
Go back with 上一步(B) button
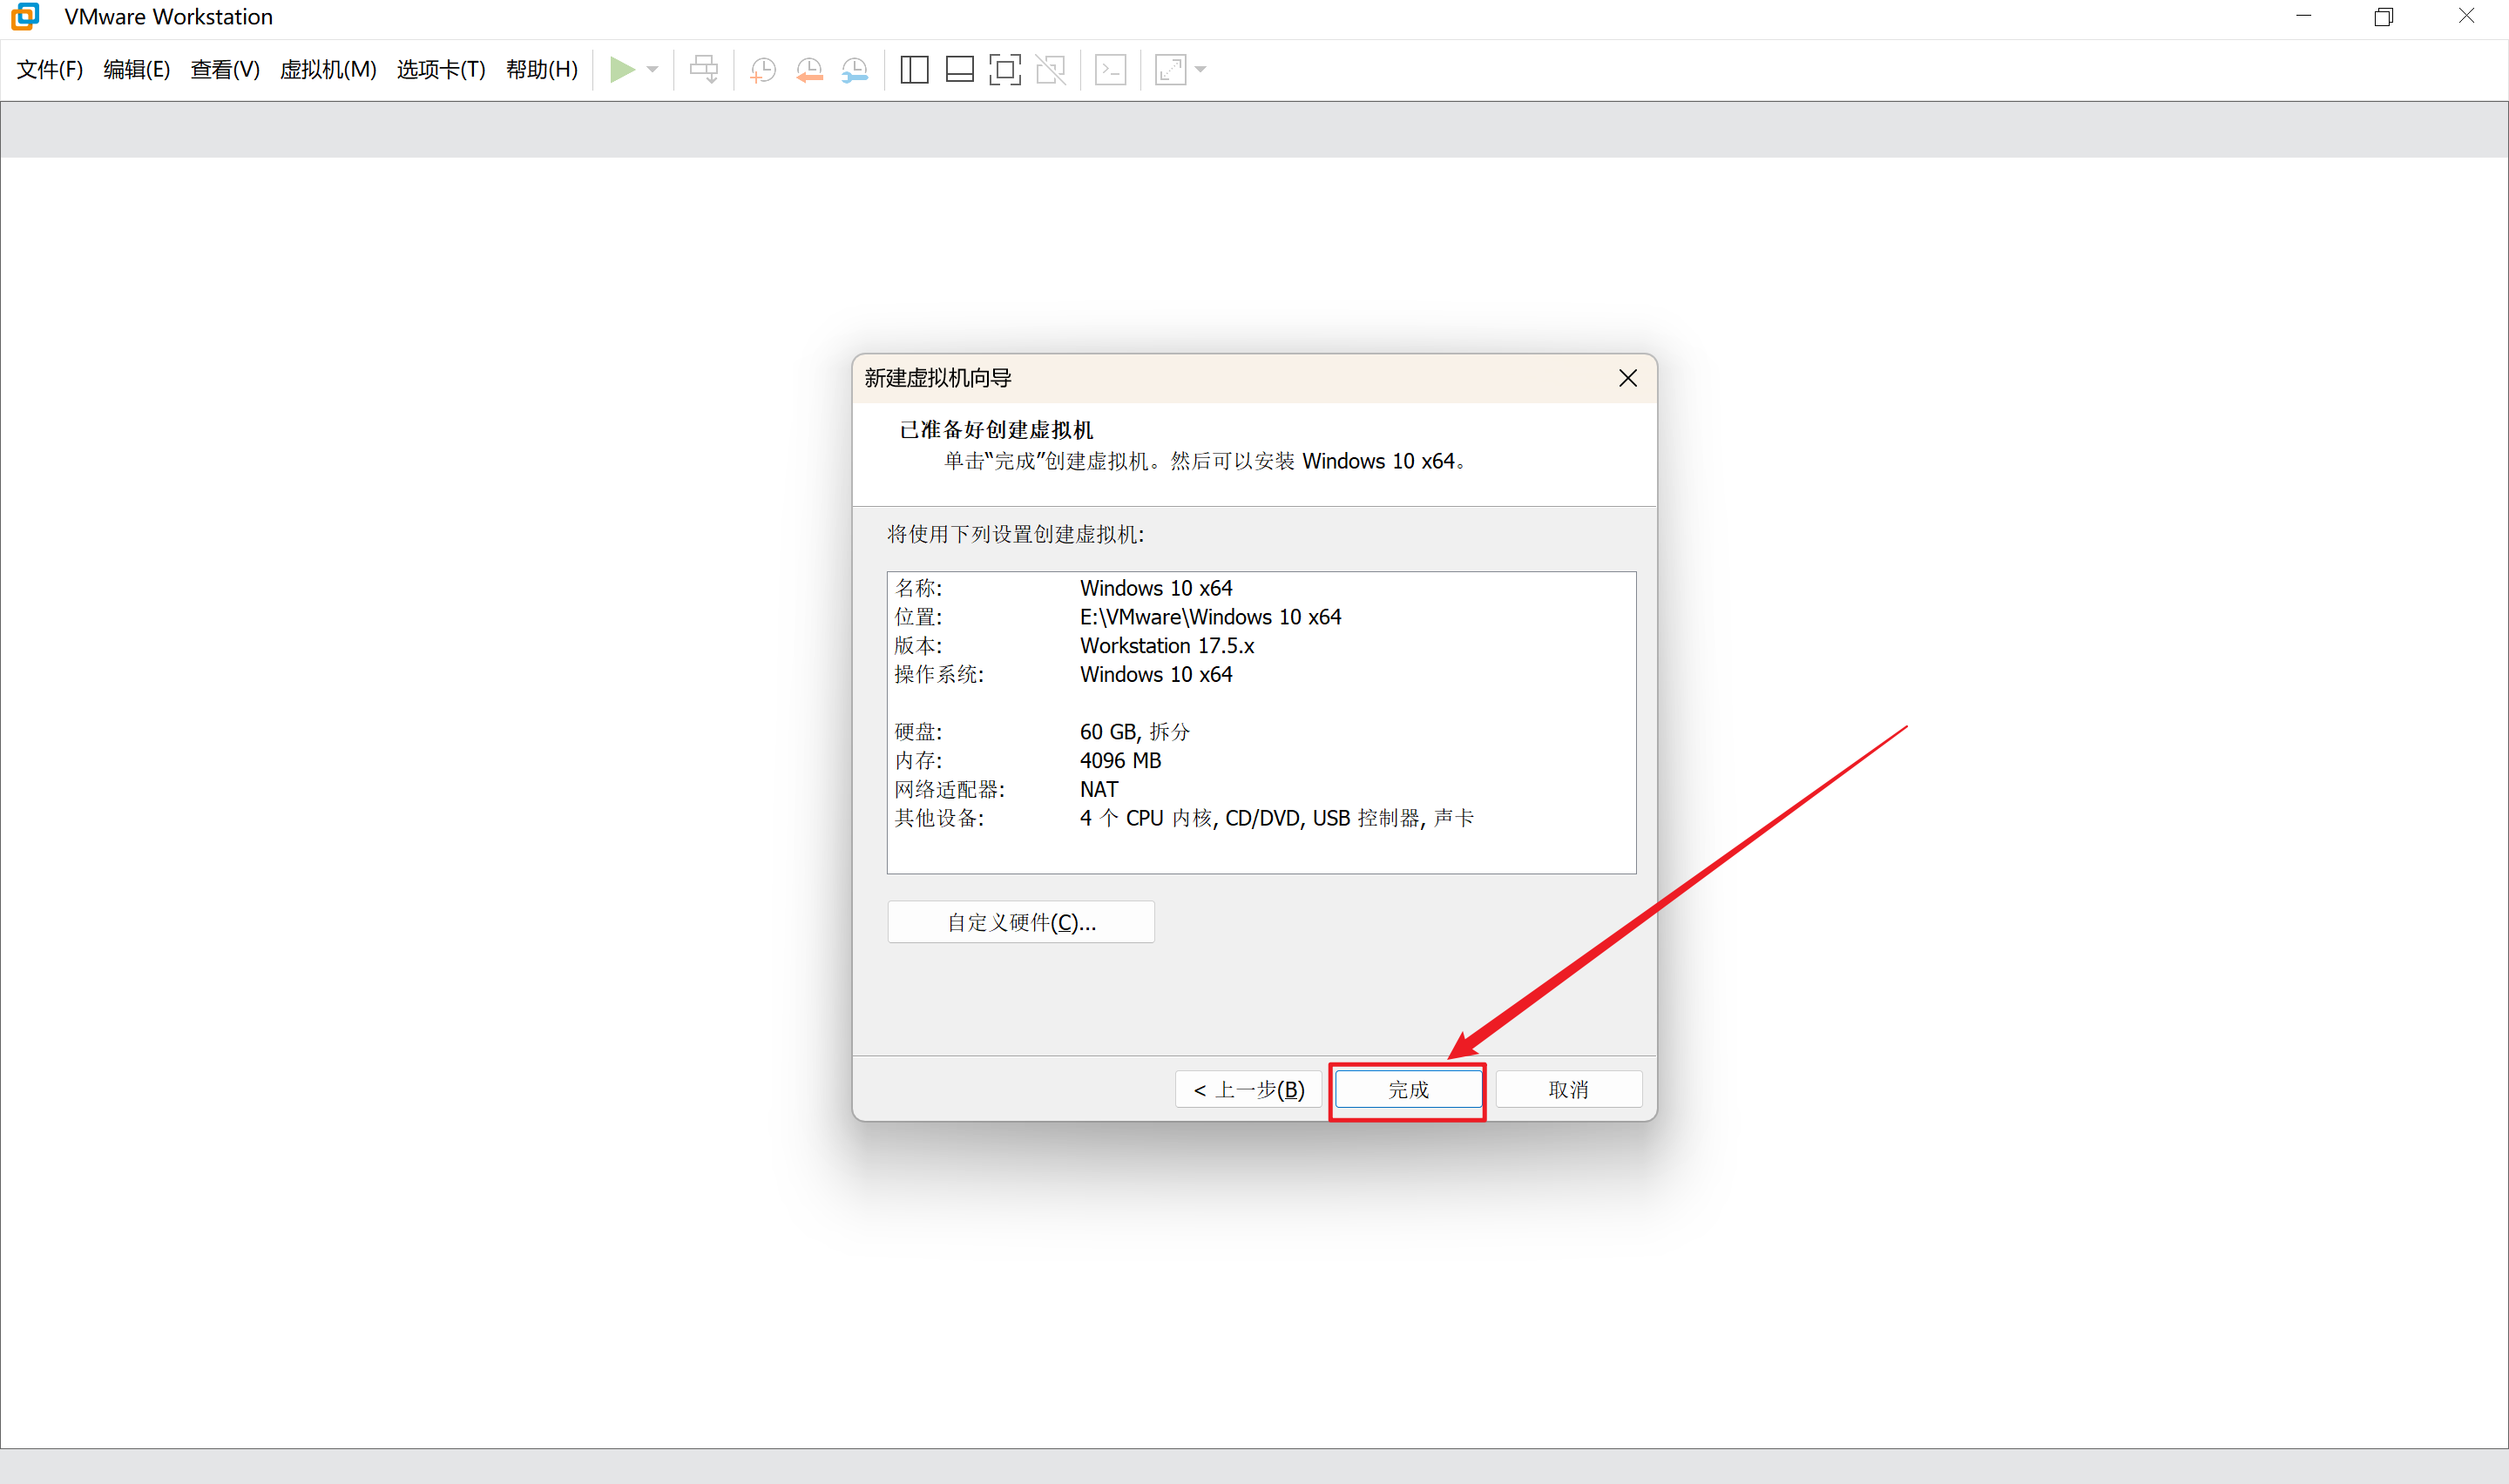[x=1248, y=1089]
